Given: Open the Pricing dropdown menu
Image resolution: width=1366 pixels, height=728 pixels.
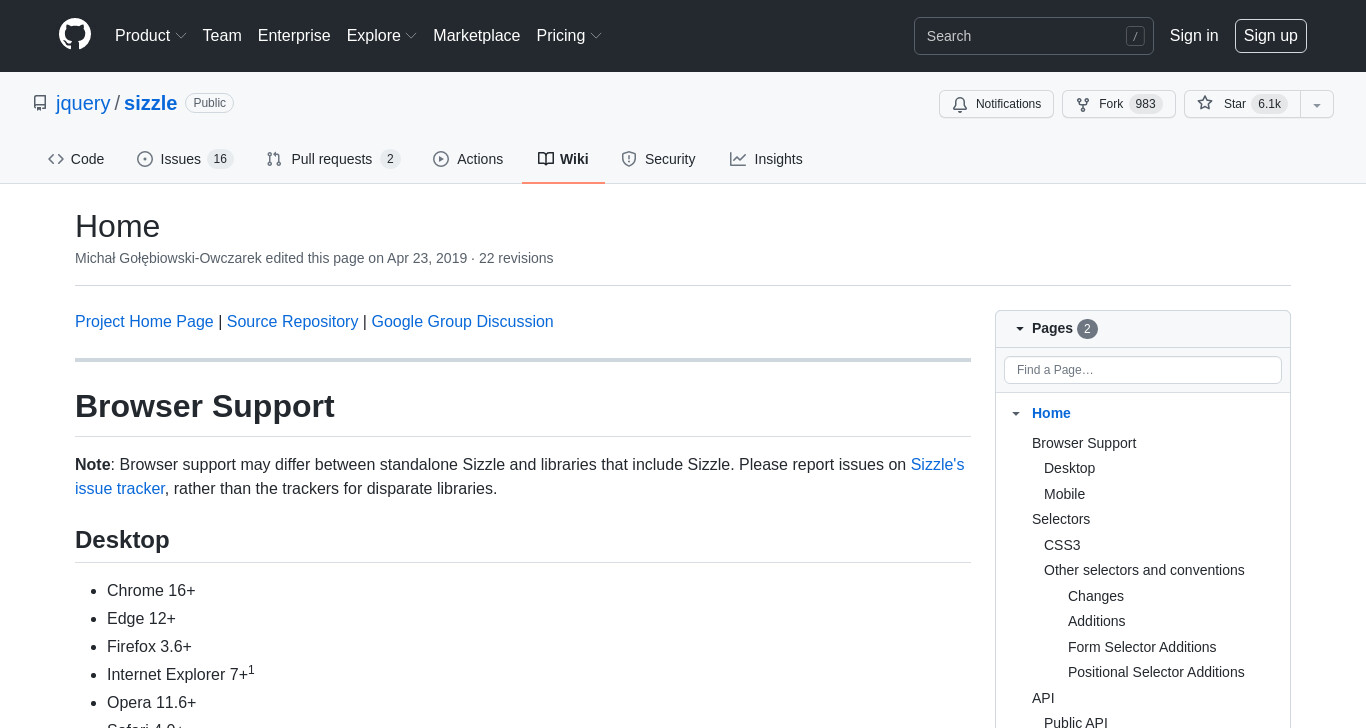Looking at the screenshot, I should coord(569,36).
